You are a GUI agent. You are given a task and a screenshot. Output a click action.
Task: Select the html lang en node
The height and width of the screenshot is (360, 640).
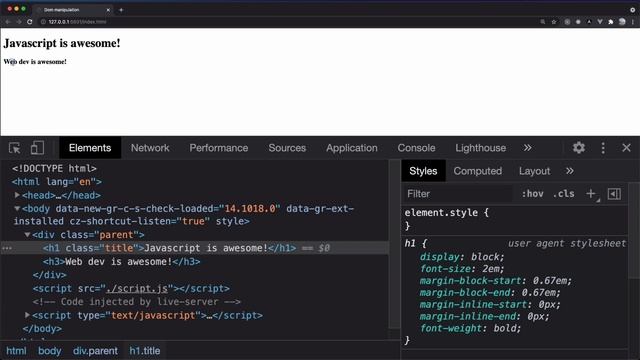pyautogui.click(x=57, y=182)
